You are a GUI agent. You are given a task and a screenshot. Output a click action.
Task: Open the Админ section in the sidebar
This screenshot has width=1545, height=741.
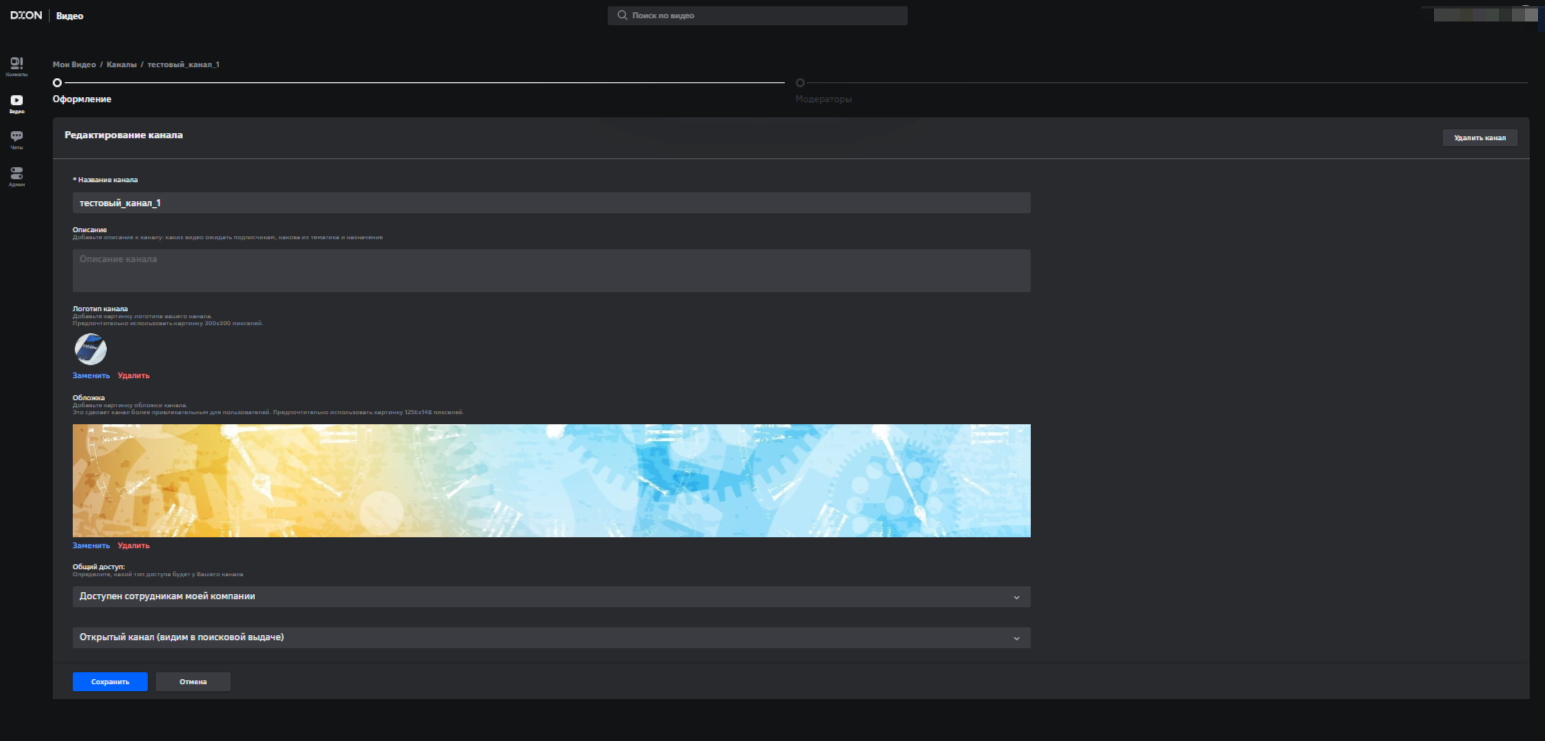coord(16,177)
